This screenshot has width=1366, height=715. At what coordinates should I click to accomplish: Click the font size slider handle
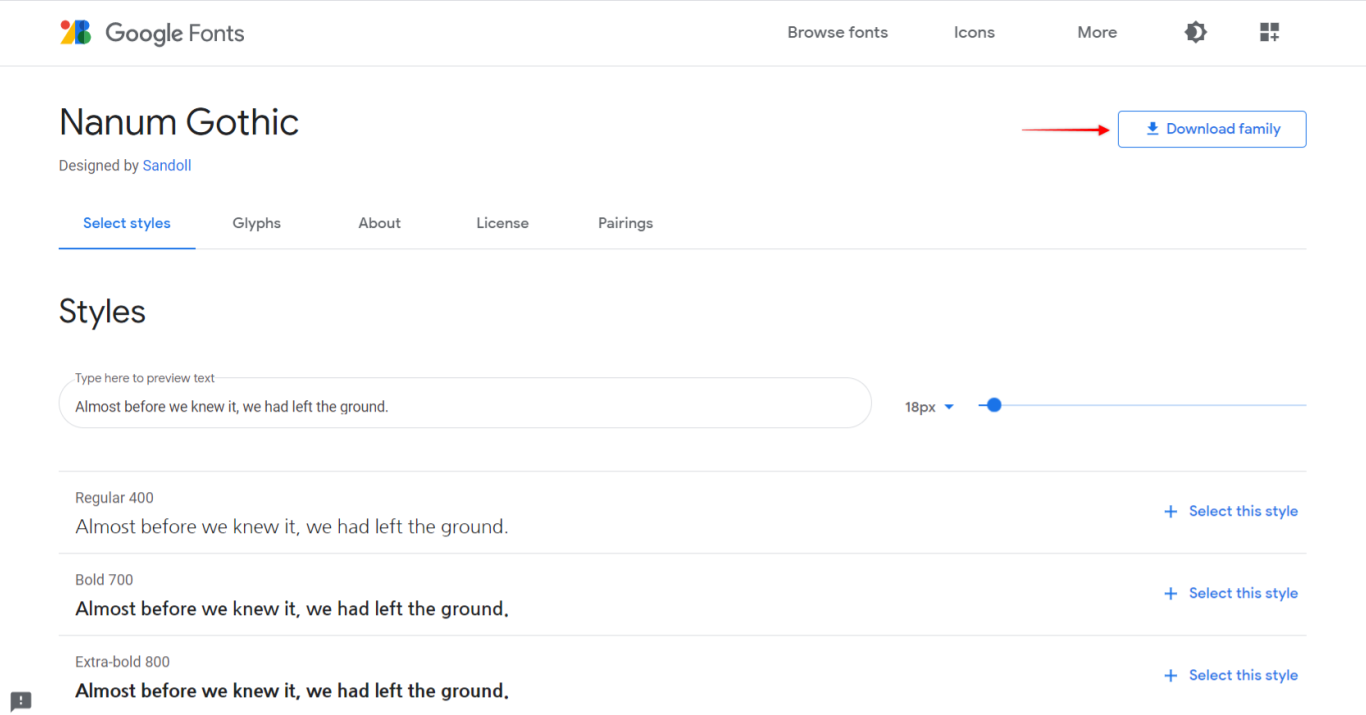993,405
